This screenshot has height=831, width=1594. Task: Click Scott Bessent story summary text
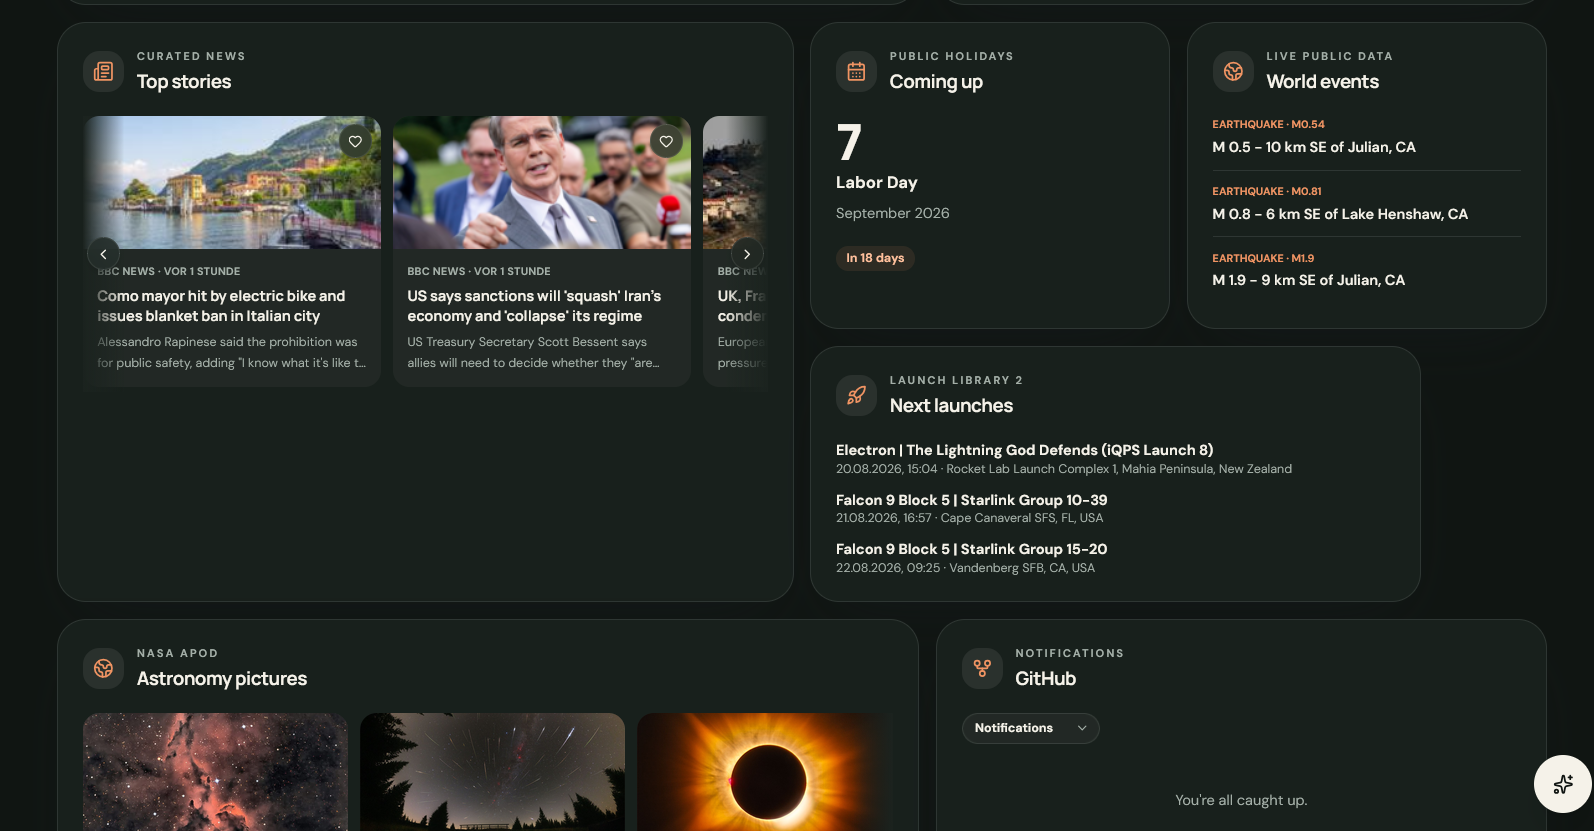click(x=533, y=352)
